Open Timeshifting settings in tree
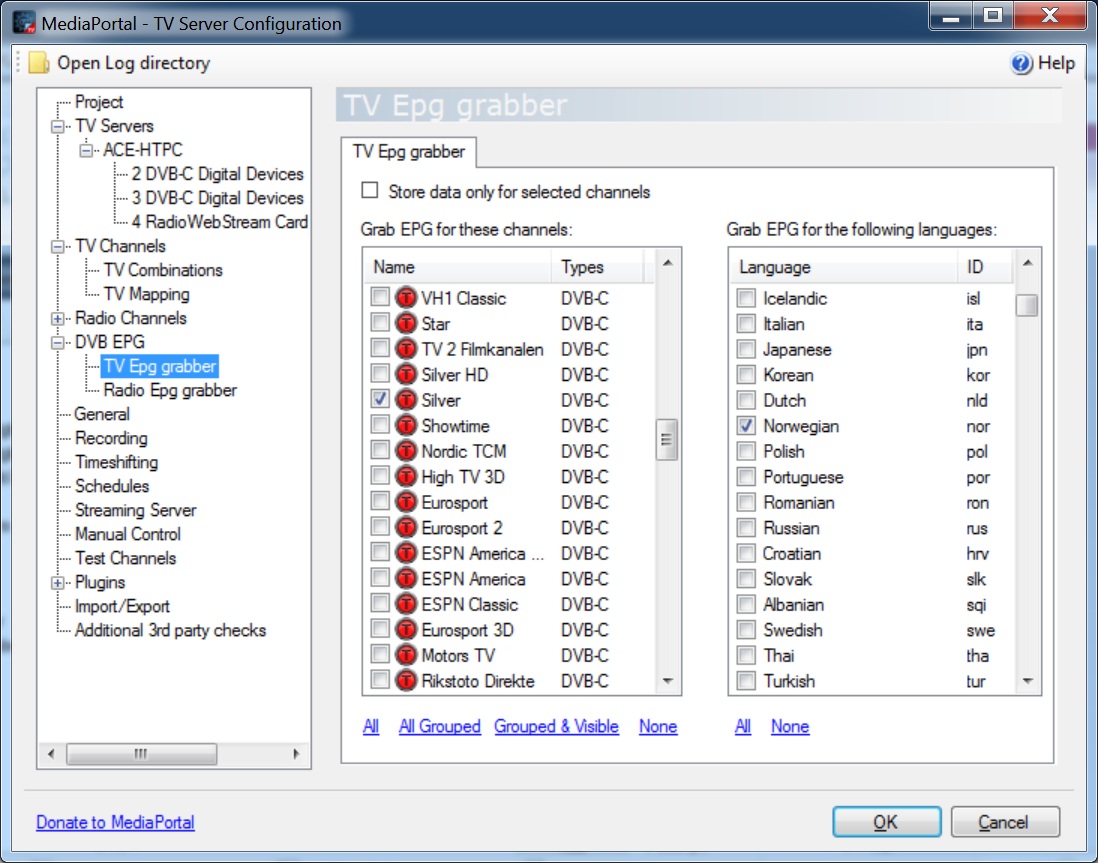The image size is (1098, 863). [116, 462]
